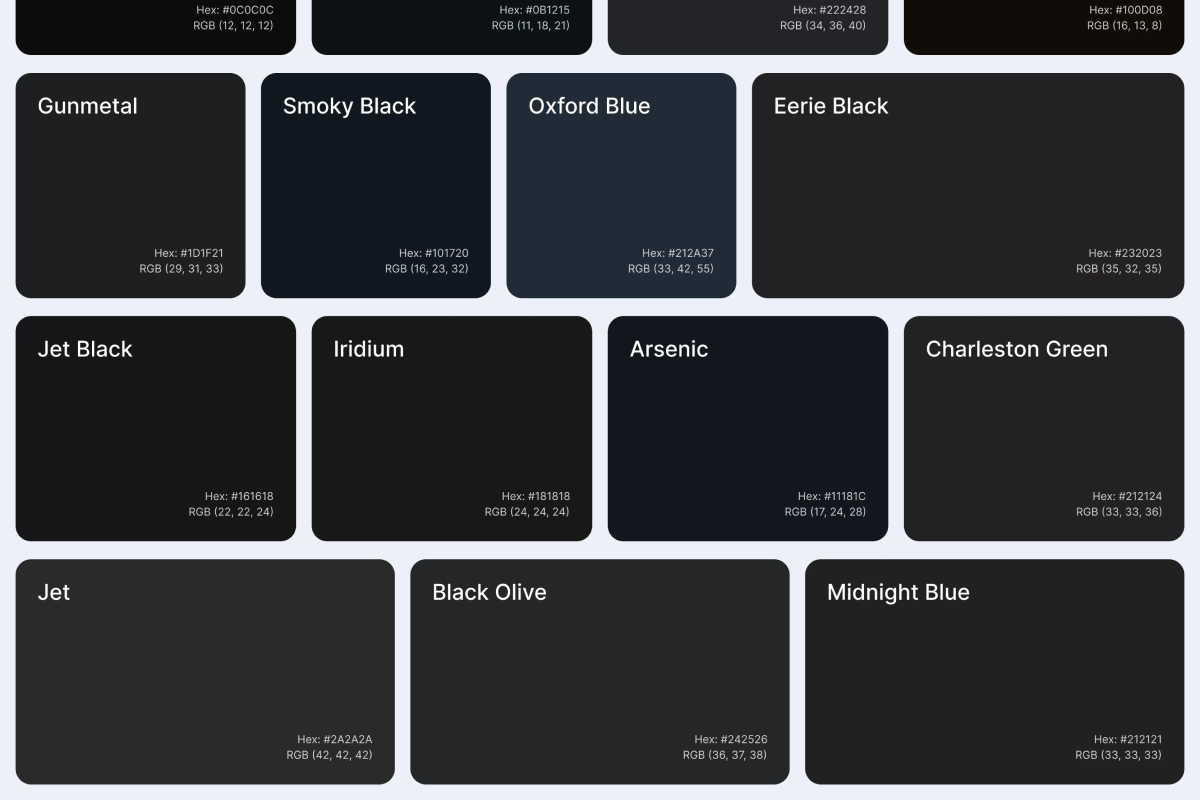The height and width of the screenshot is (800, 1200).
Task: Click the Hex #0B1215 label
Action: click(534, 10)
